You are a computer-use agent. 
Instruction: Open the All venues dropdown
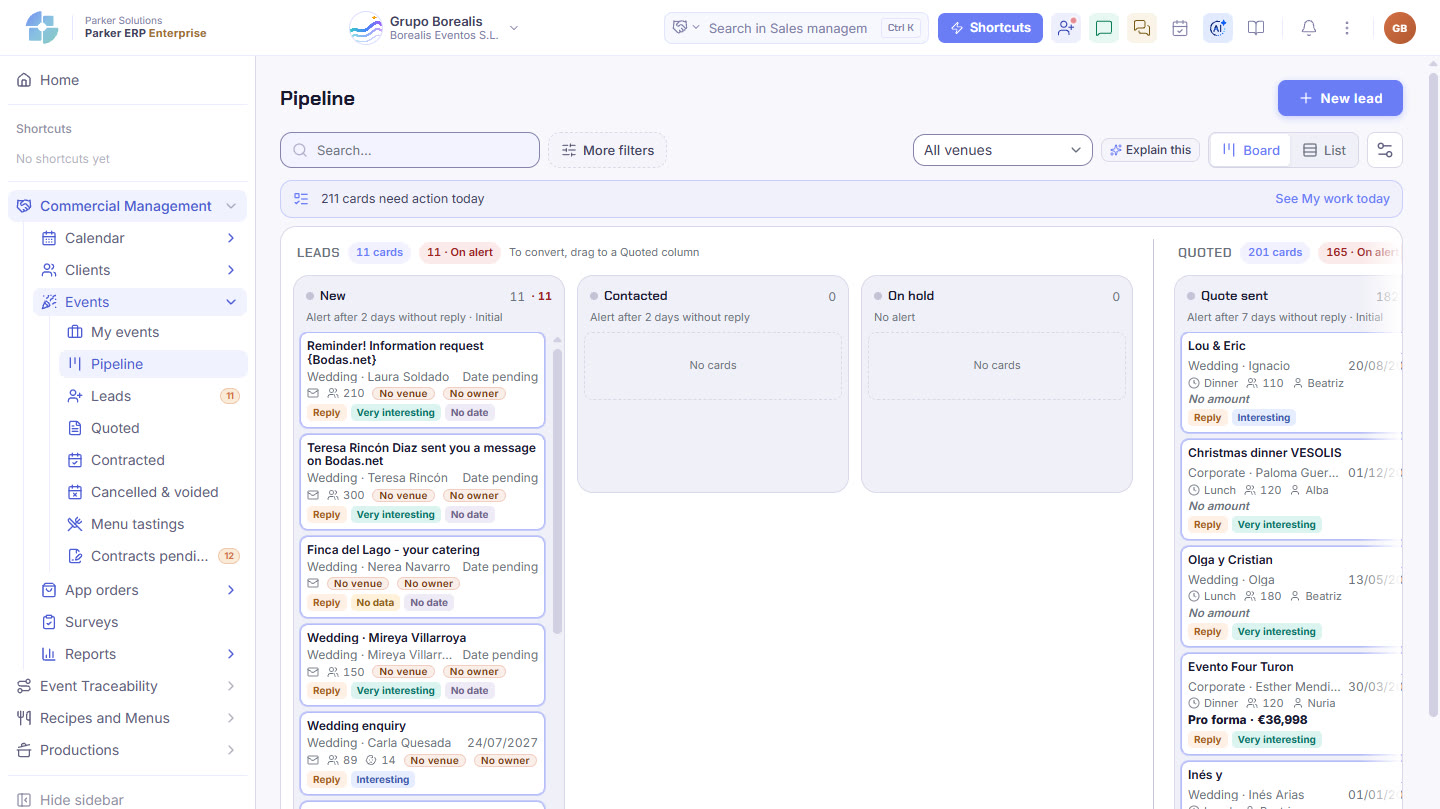pos(1002,150)
